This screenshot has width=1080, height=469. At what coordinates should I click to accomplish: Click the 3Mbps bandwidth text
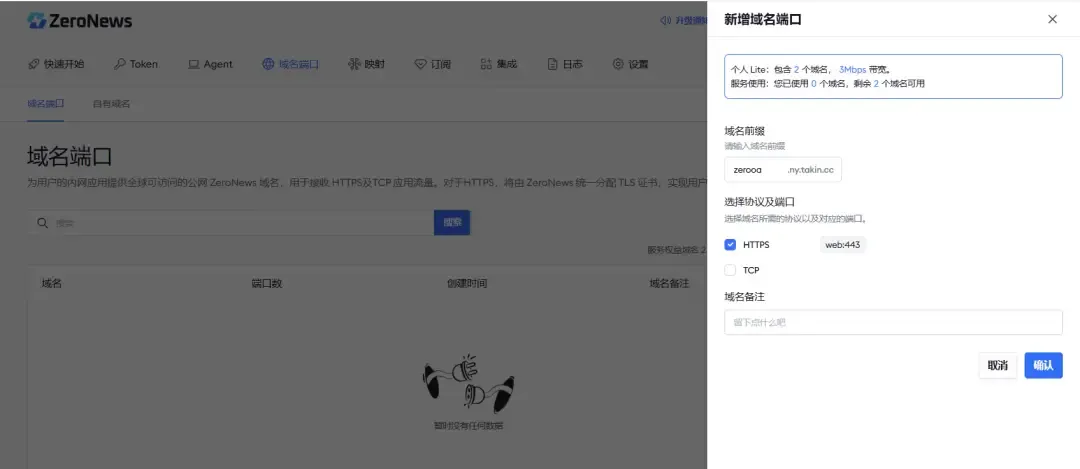pyautogui.click(x=853, y=70)
